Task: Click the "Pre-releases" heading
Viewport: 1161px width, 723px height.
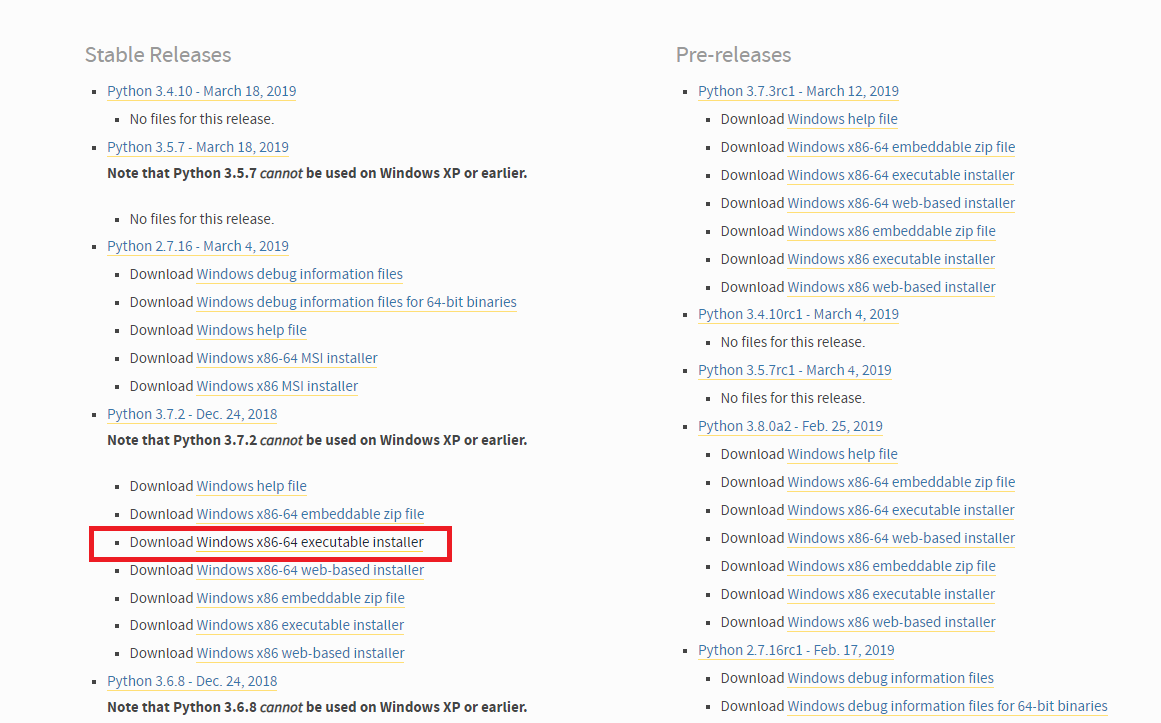Action: (x=733, y=55)
